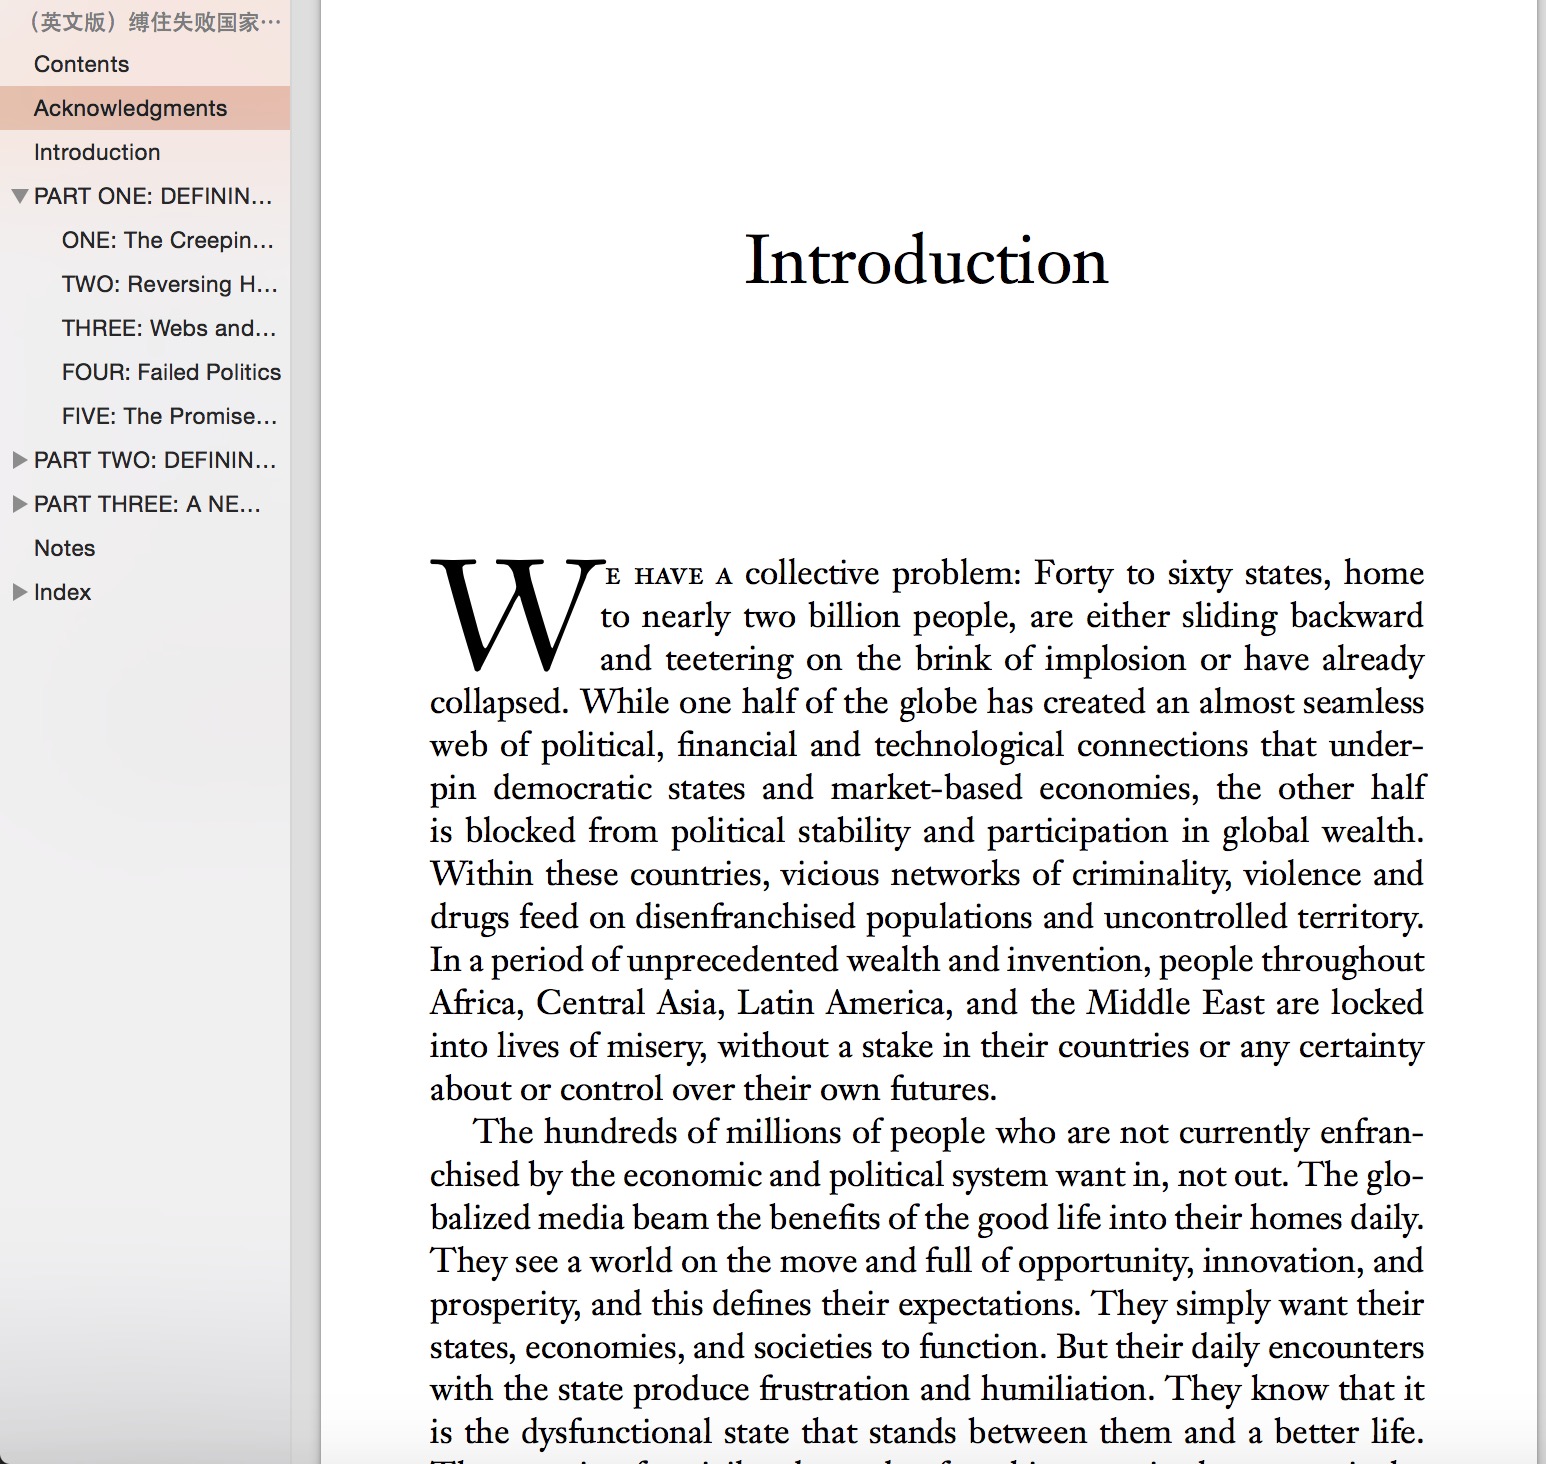Image resolution: width=1546 pixels, height=1464 pixels.
Task: Expand the Index section triangle
Action: coord(19,592)
